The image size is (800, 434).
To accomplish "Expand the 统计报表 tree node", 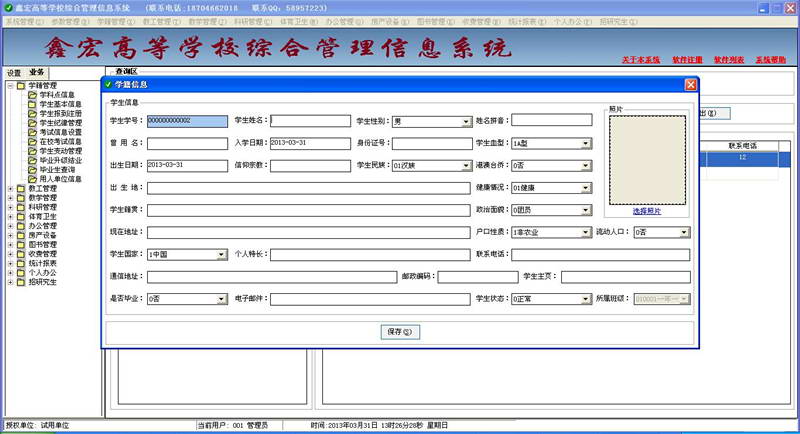I will click(x=10, y=263).
